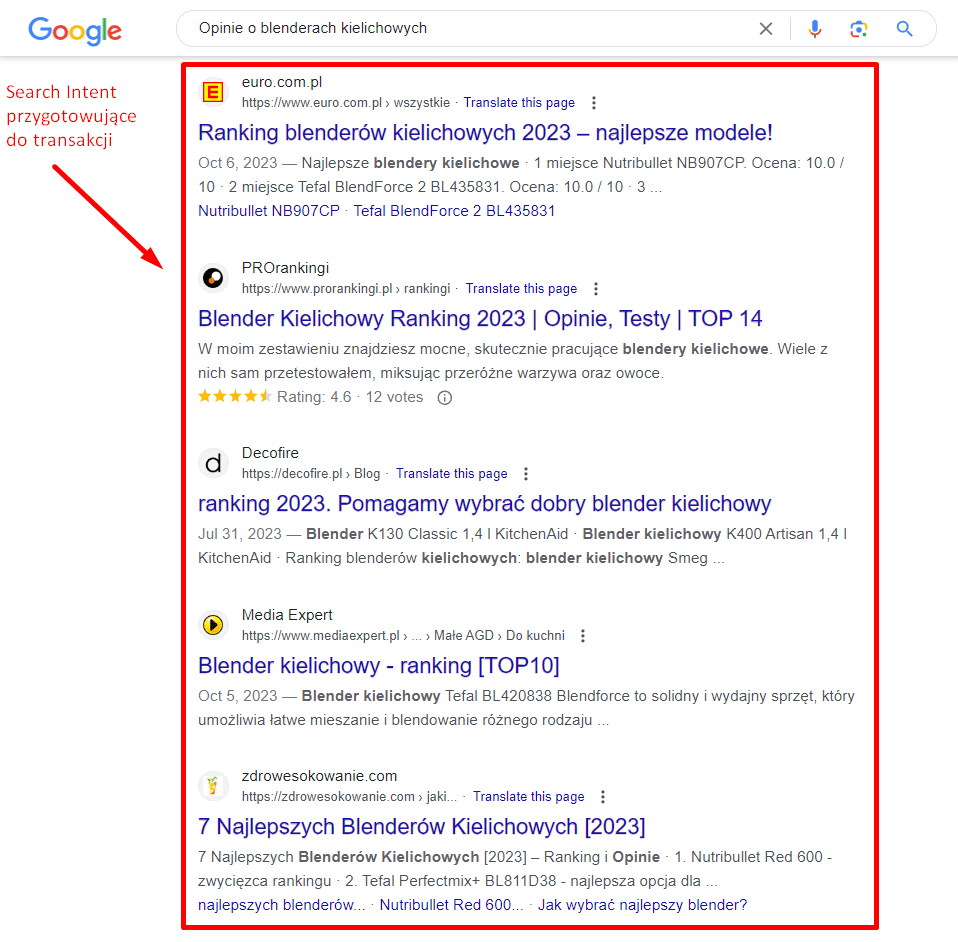
Task: Click the Media Expert favicon
Action: 213,625
